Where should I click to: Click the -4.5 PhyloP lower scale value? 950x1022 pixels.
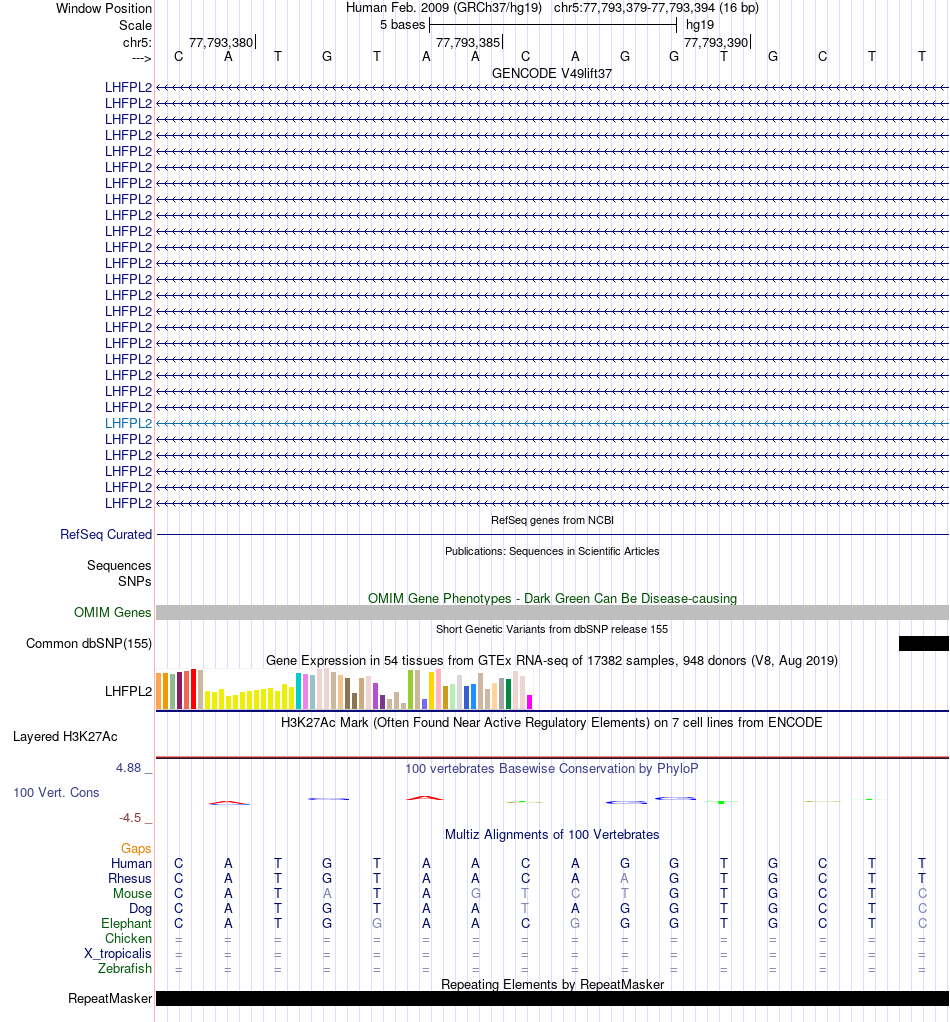[x=130, y=817]
